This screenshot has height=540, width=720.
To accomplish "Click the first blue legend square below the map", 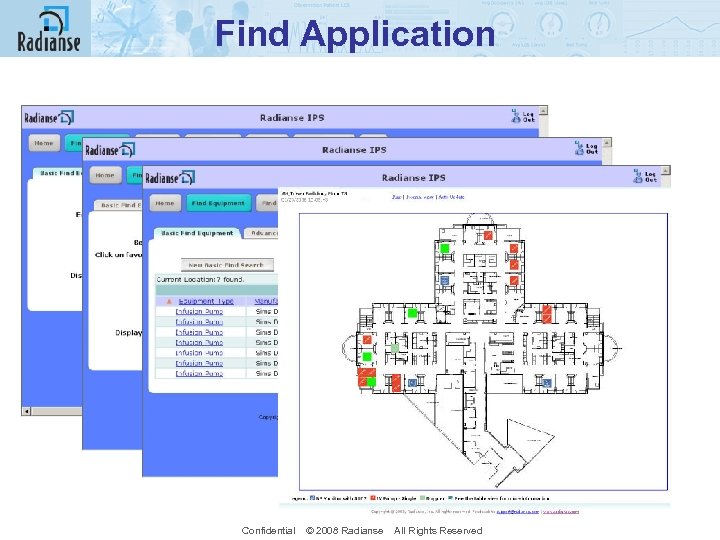I will pos(312,498).
